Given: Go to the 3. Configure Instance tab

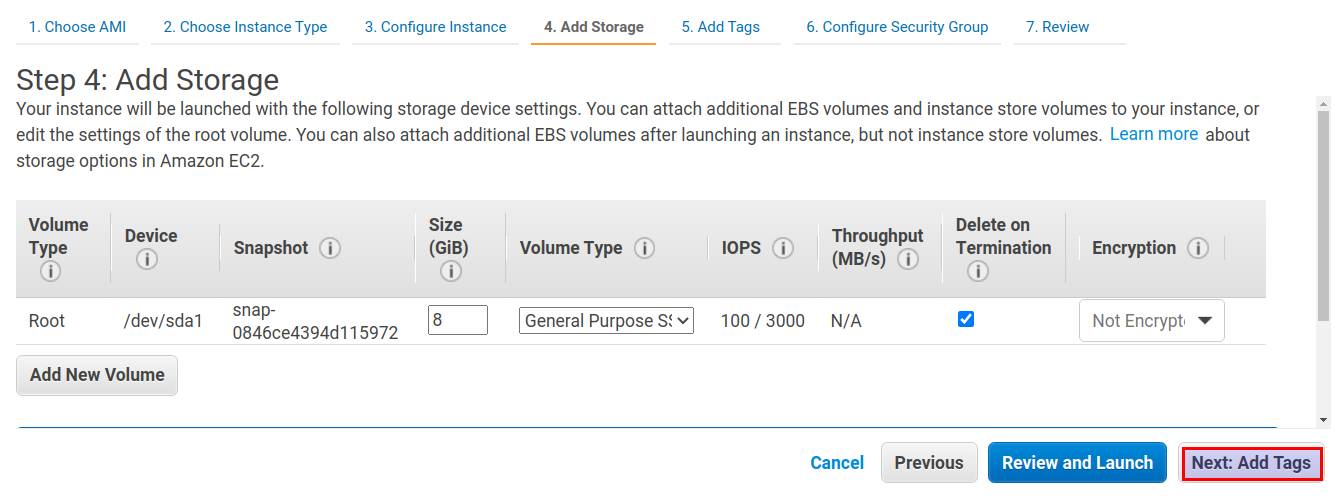Looking at the screenshot, I should 435,27.
